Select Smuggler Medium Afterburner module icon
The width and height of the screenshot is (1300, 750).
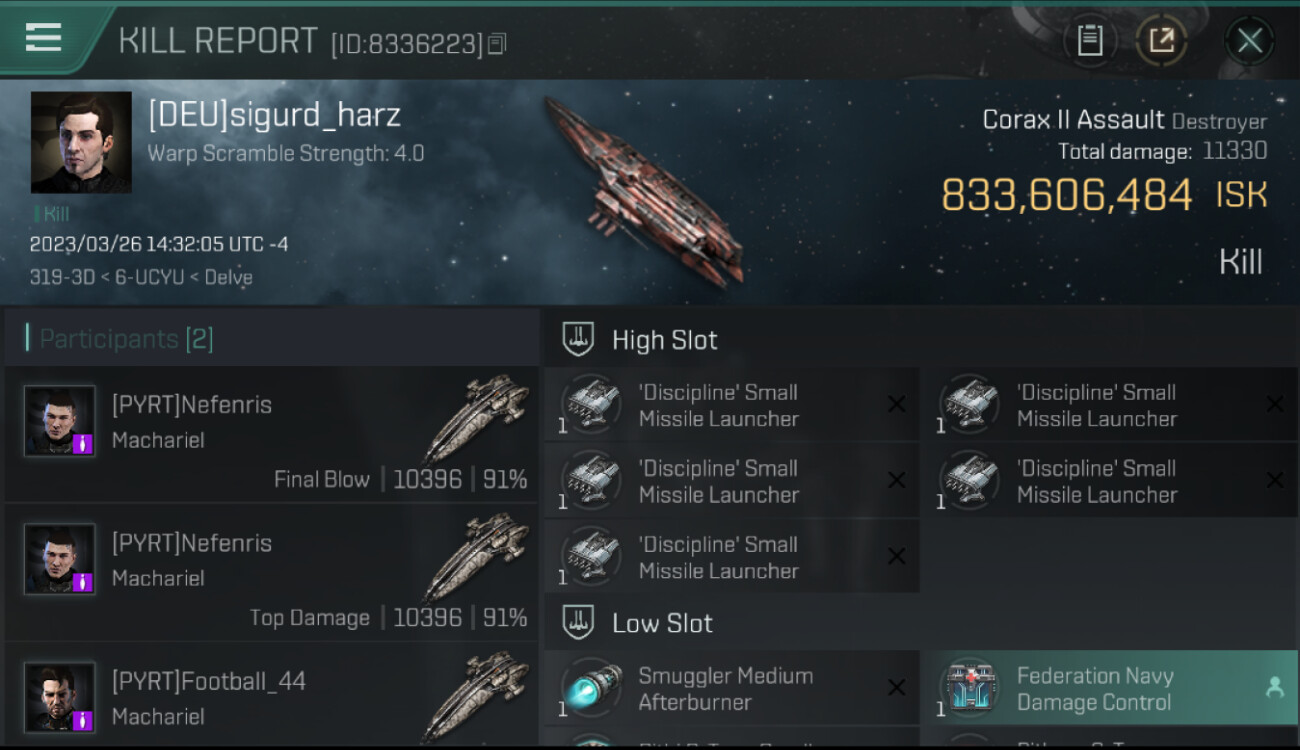tap(590, 689)
